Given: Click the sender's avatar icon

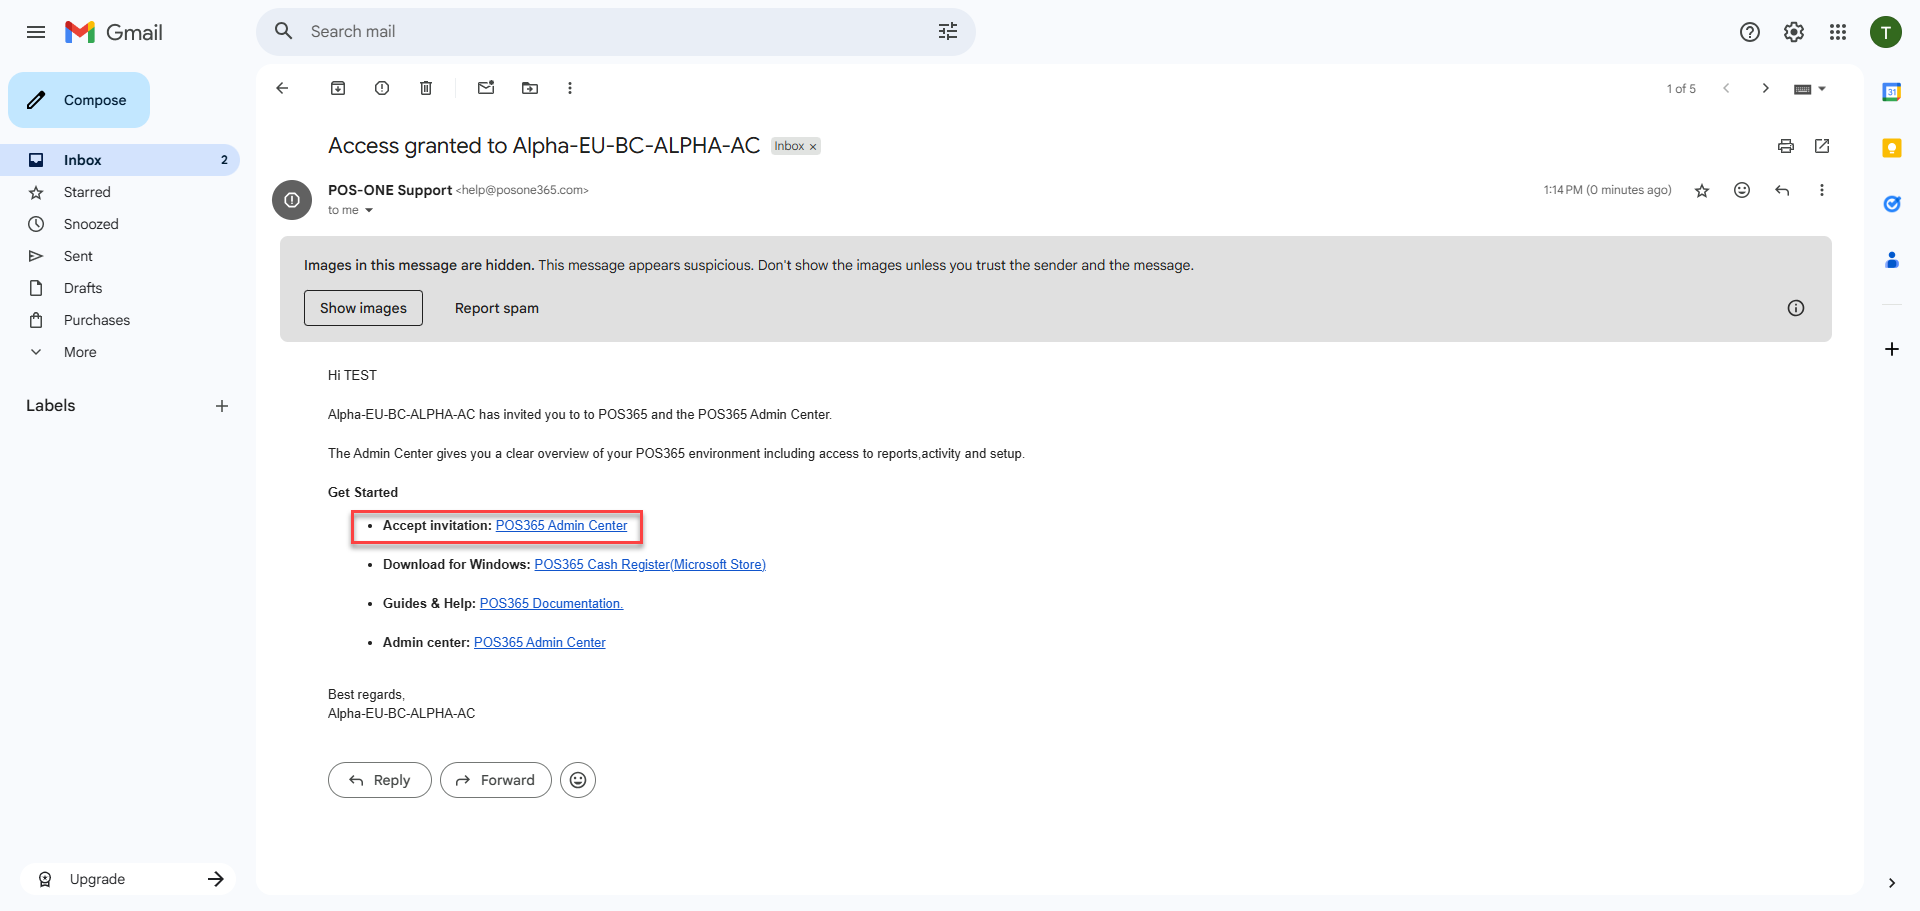Looking at the screenshot, I should click(292, 200).
